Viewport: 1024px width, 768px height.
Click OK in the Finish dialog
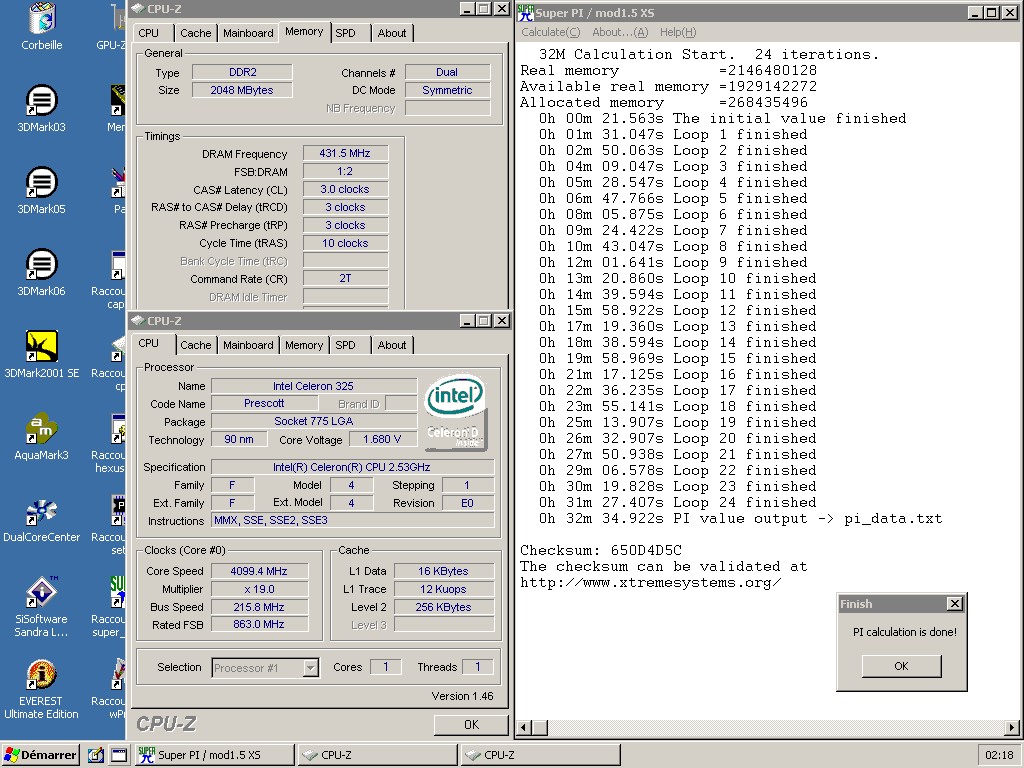901,666
